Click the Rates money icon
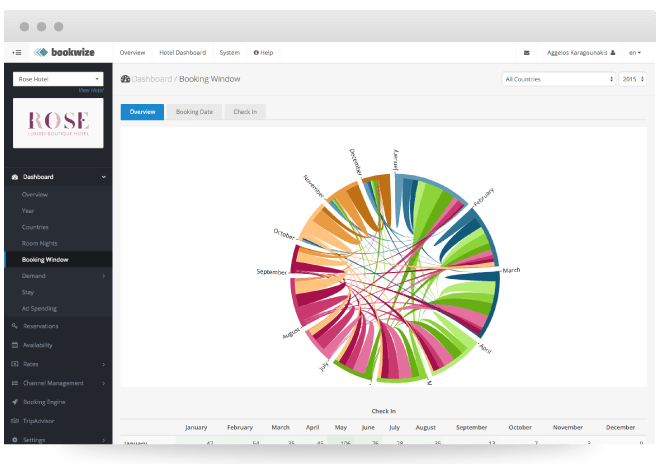The height and width of the screenshot is (464, 660). tap(15, 364)
